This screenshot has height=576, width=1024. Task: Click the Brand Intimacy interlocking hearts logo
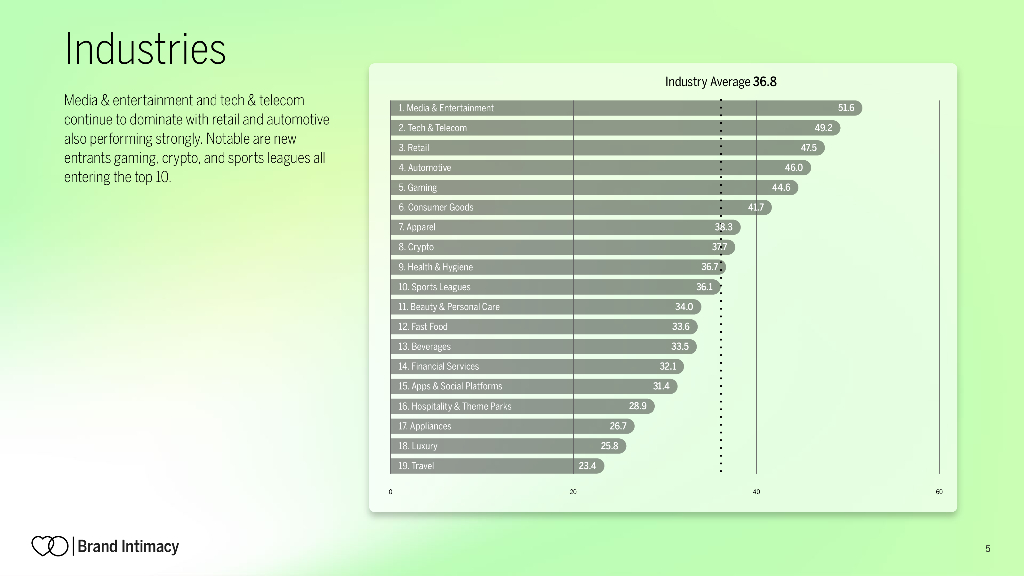pyautogui.click(x=49, y=546)
